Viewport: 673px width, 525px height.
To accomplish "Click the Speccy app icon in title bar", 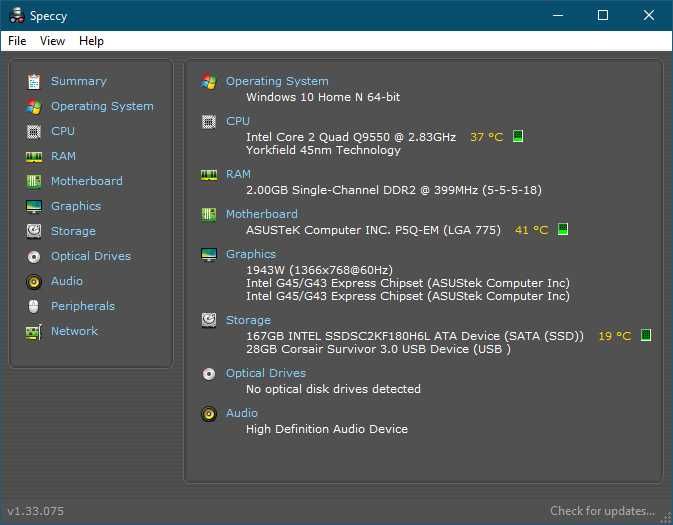I will coord(17,15).
